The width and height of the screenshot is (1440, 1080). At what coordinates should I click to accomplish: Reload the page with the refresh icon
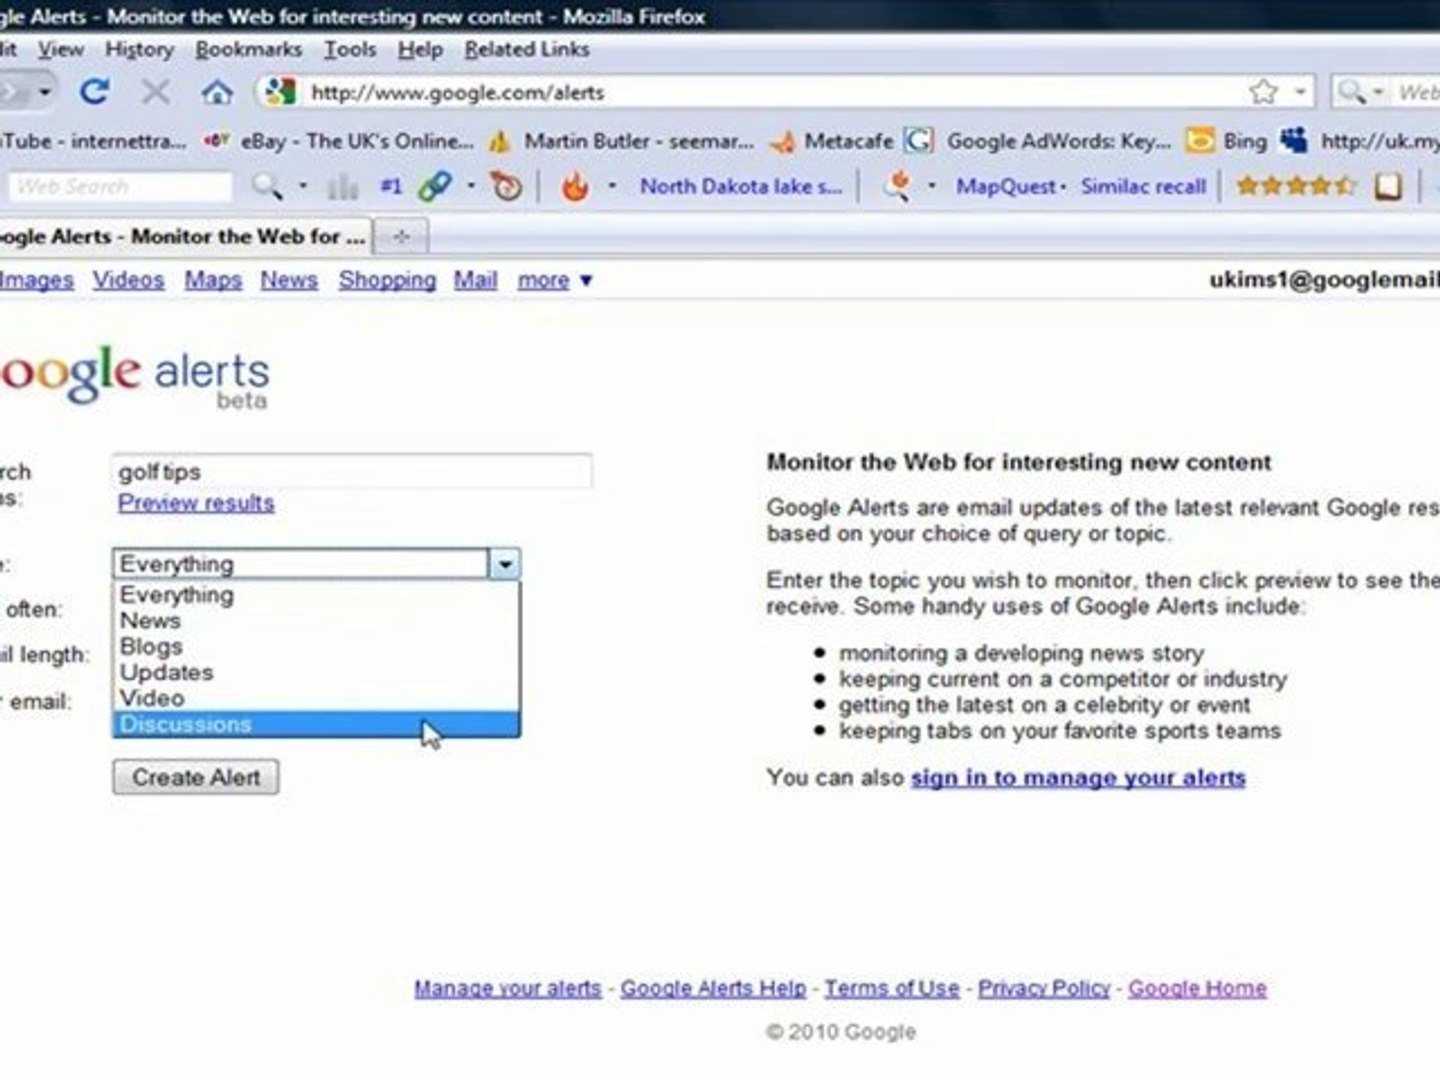[94, 92]
